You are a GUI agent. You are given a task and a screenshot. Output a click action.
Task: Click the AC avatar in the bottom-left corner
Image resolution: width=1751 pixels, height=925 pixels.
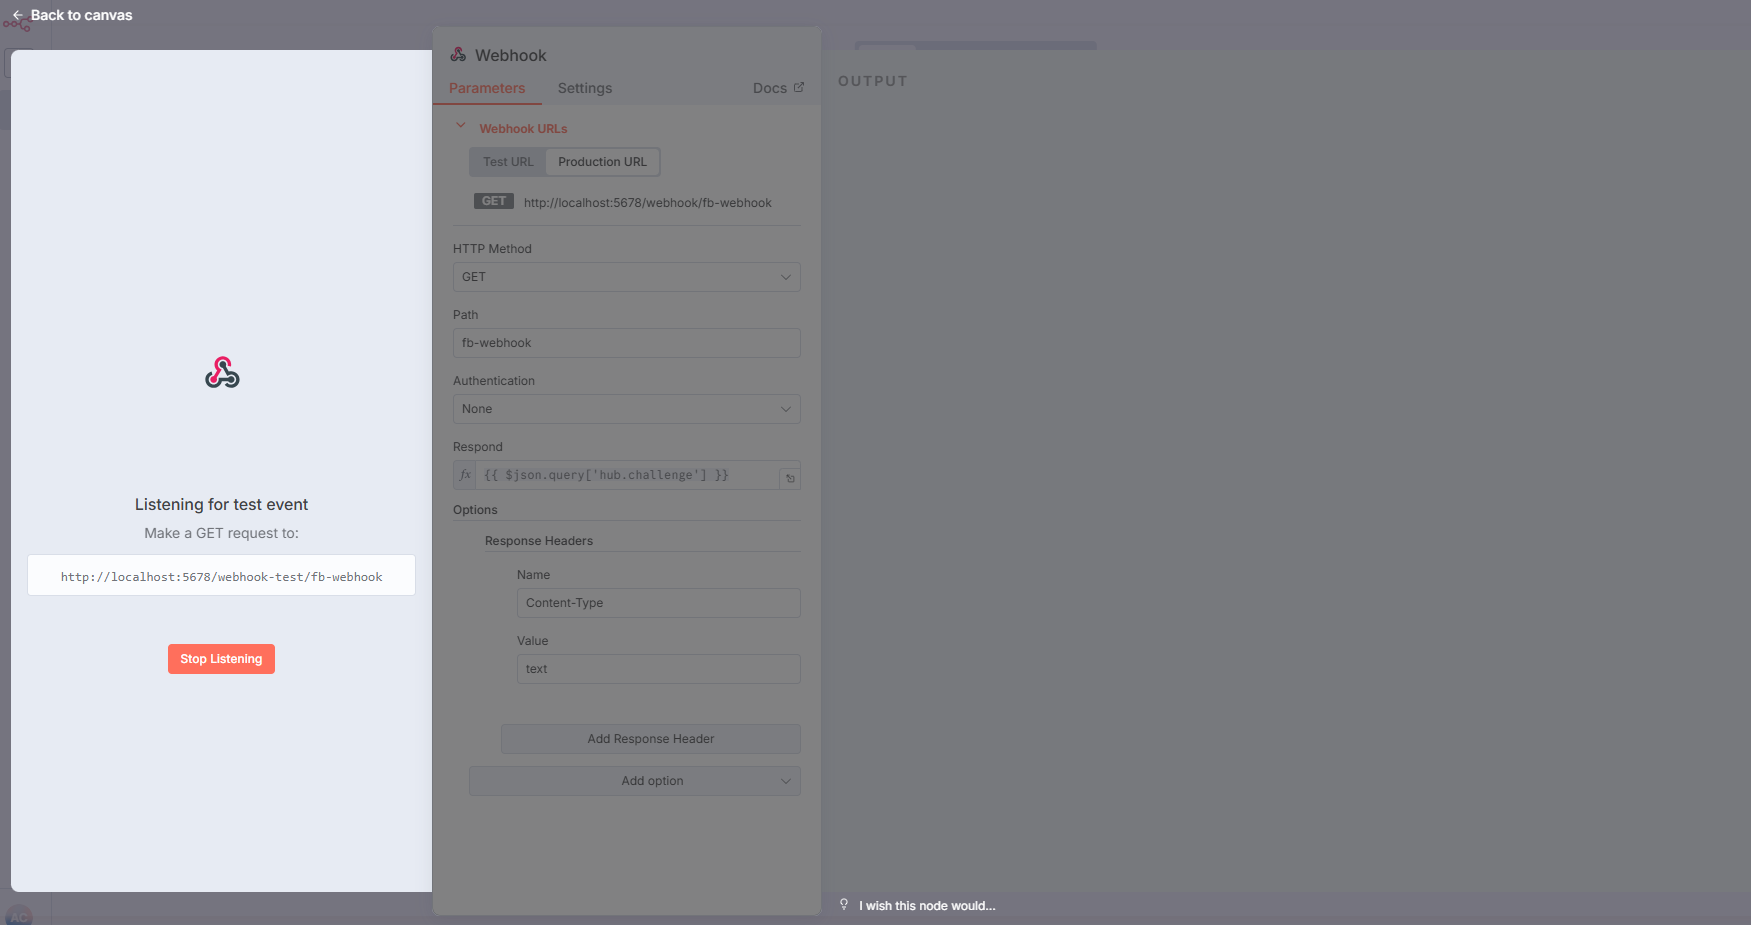click(20, 915)
